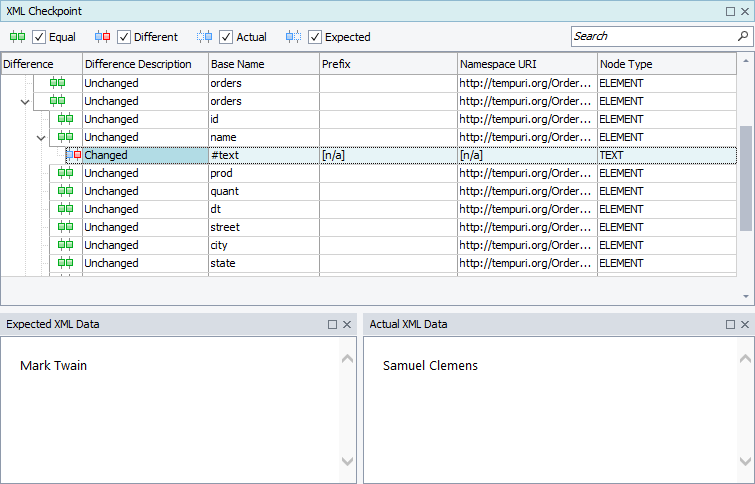Click the Actual filter icon in toolbar
Viewport: 755px width, 484px height.
(x=205, y=37)
